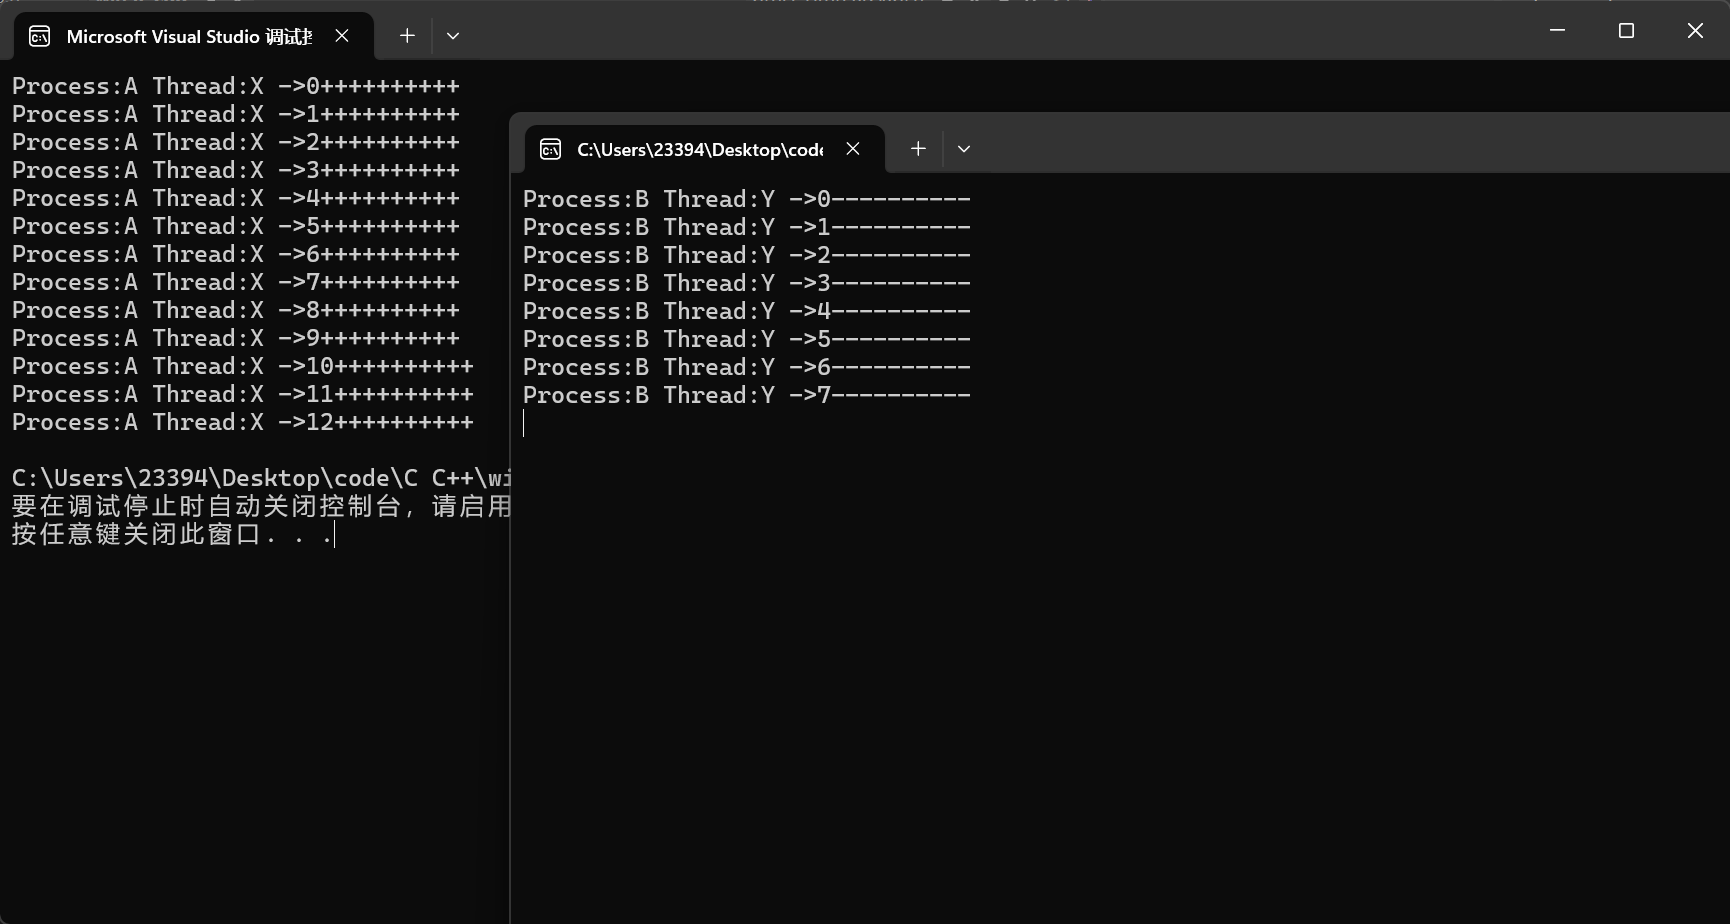Click the "Process:B Thread:Y ->7" output line

746,396
